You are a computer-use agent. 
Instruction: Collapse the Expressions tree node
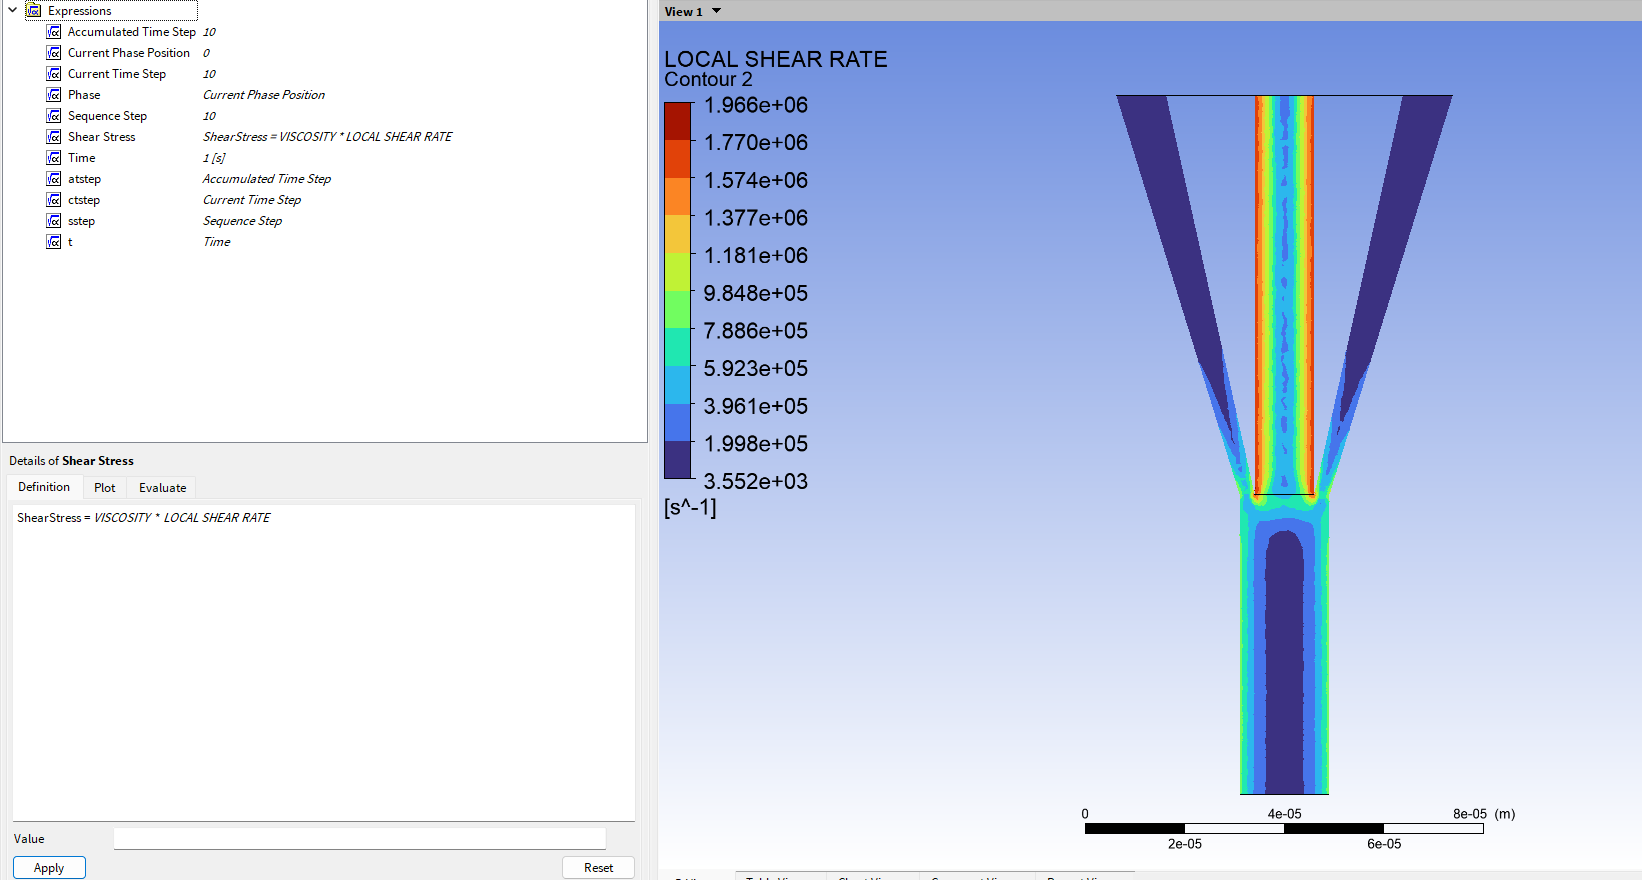(12, 10)
